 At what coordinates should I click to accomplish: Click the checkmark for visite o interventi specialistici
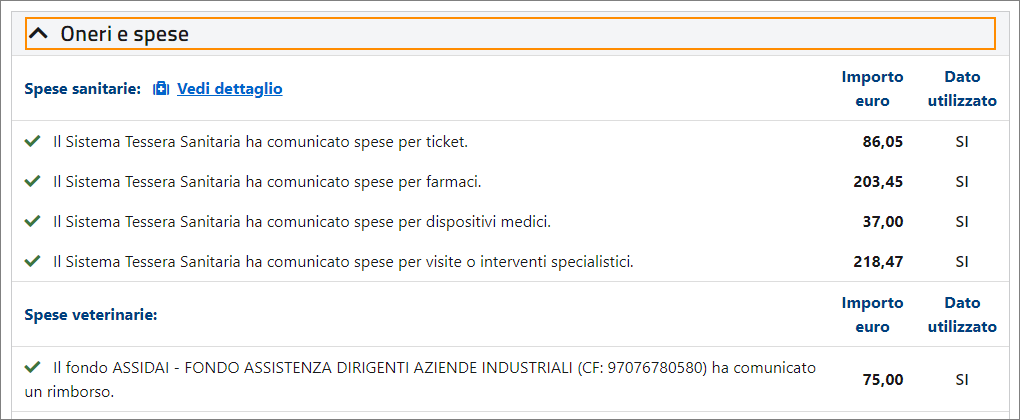[x=33, y=261]
